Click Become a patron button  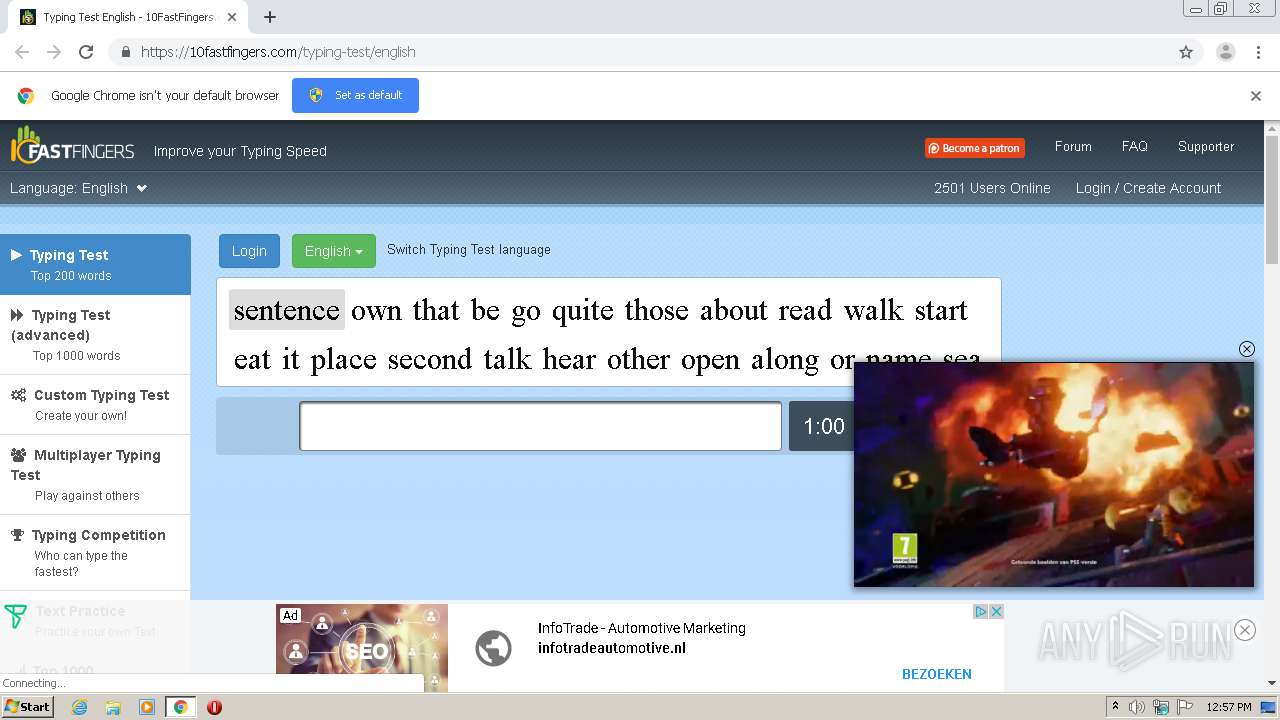pyautogui.click(x=974, y=148)
